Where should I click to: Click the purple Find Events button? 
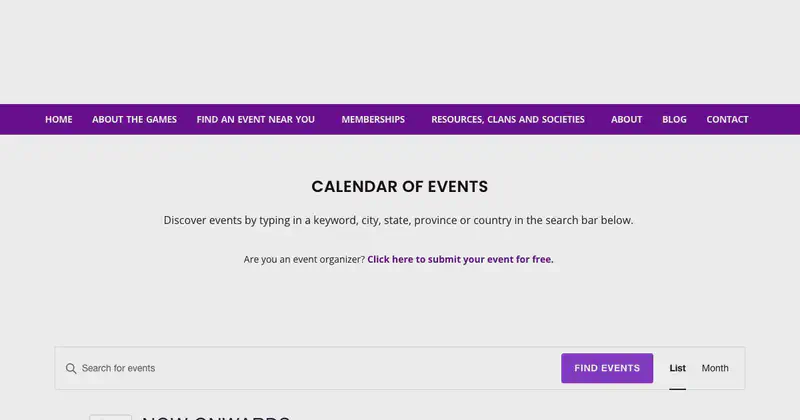[x=607, y=368]
